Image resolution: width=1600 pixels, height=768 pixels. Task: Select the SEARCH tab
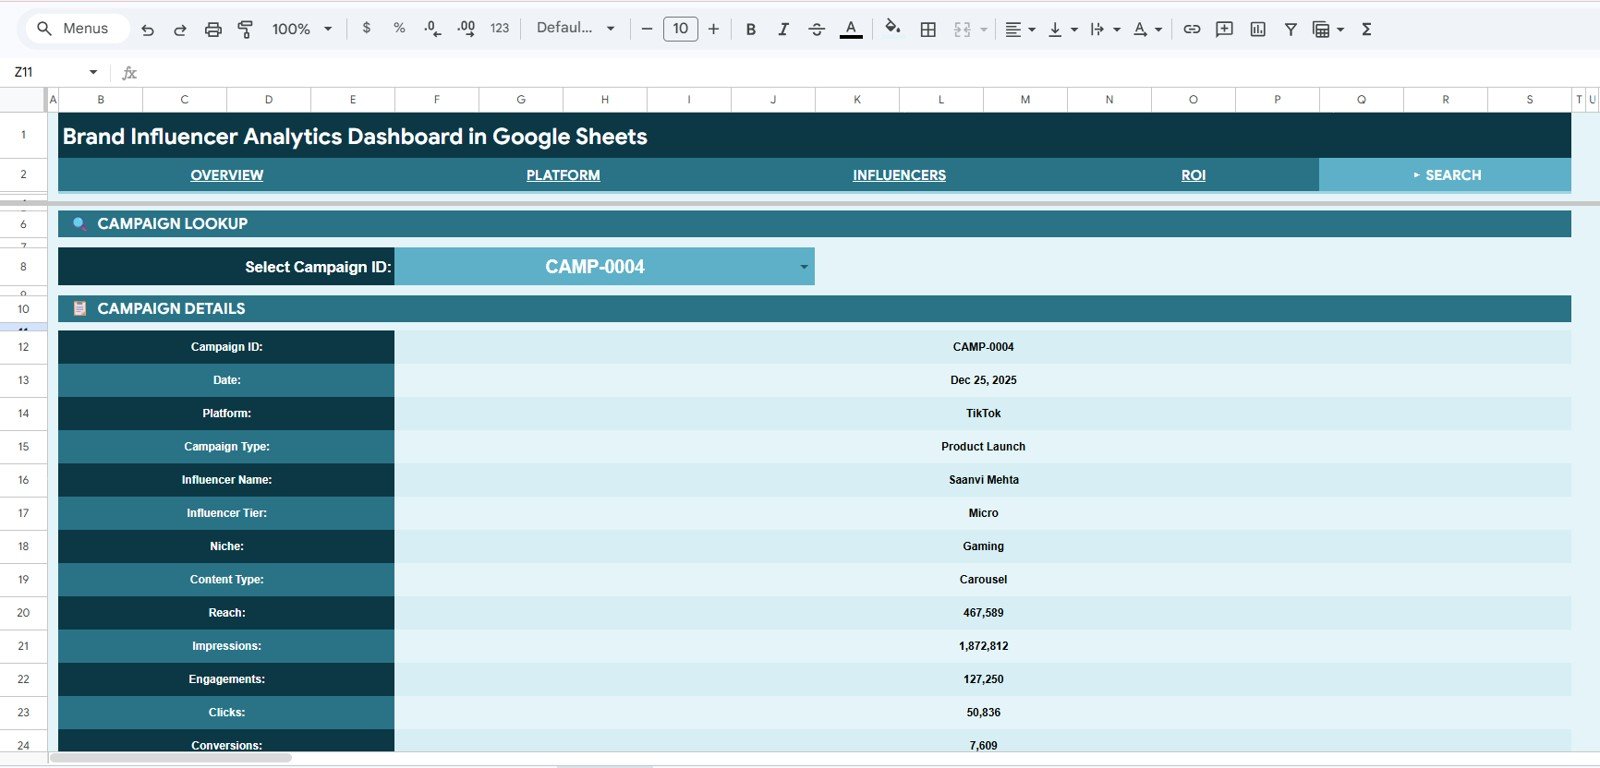[1445, 175]
